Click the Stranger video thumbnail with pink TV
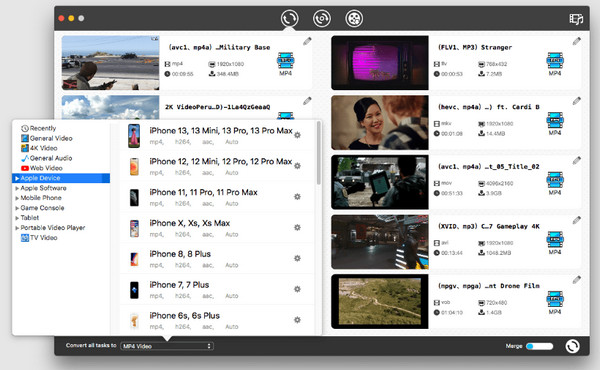The width and height of the screenshot is (600, 370). (380, 63)
